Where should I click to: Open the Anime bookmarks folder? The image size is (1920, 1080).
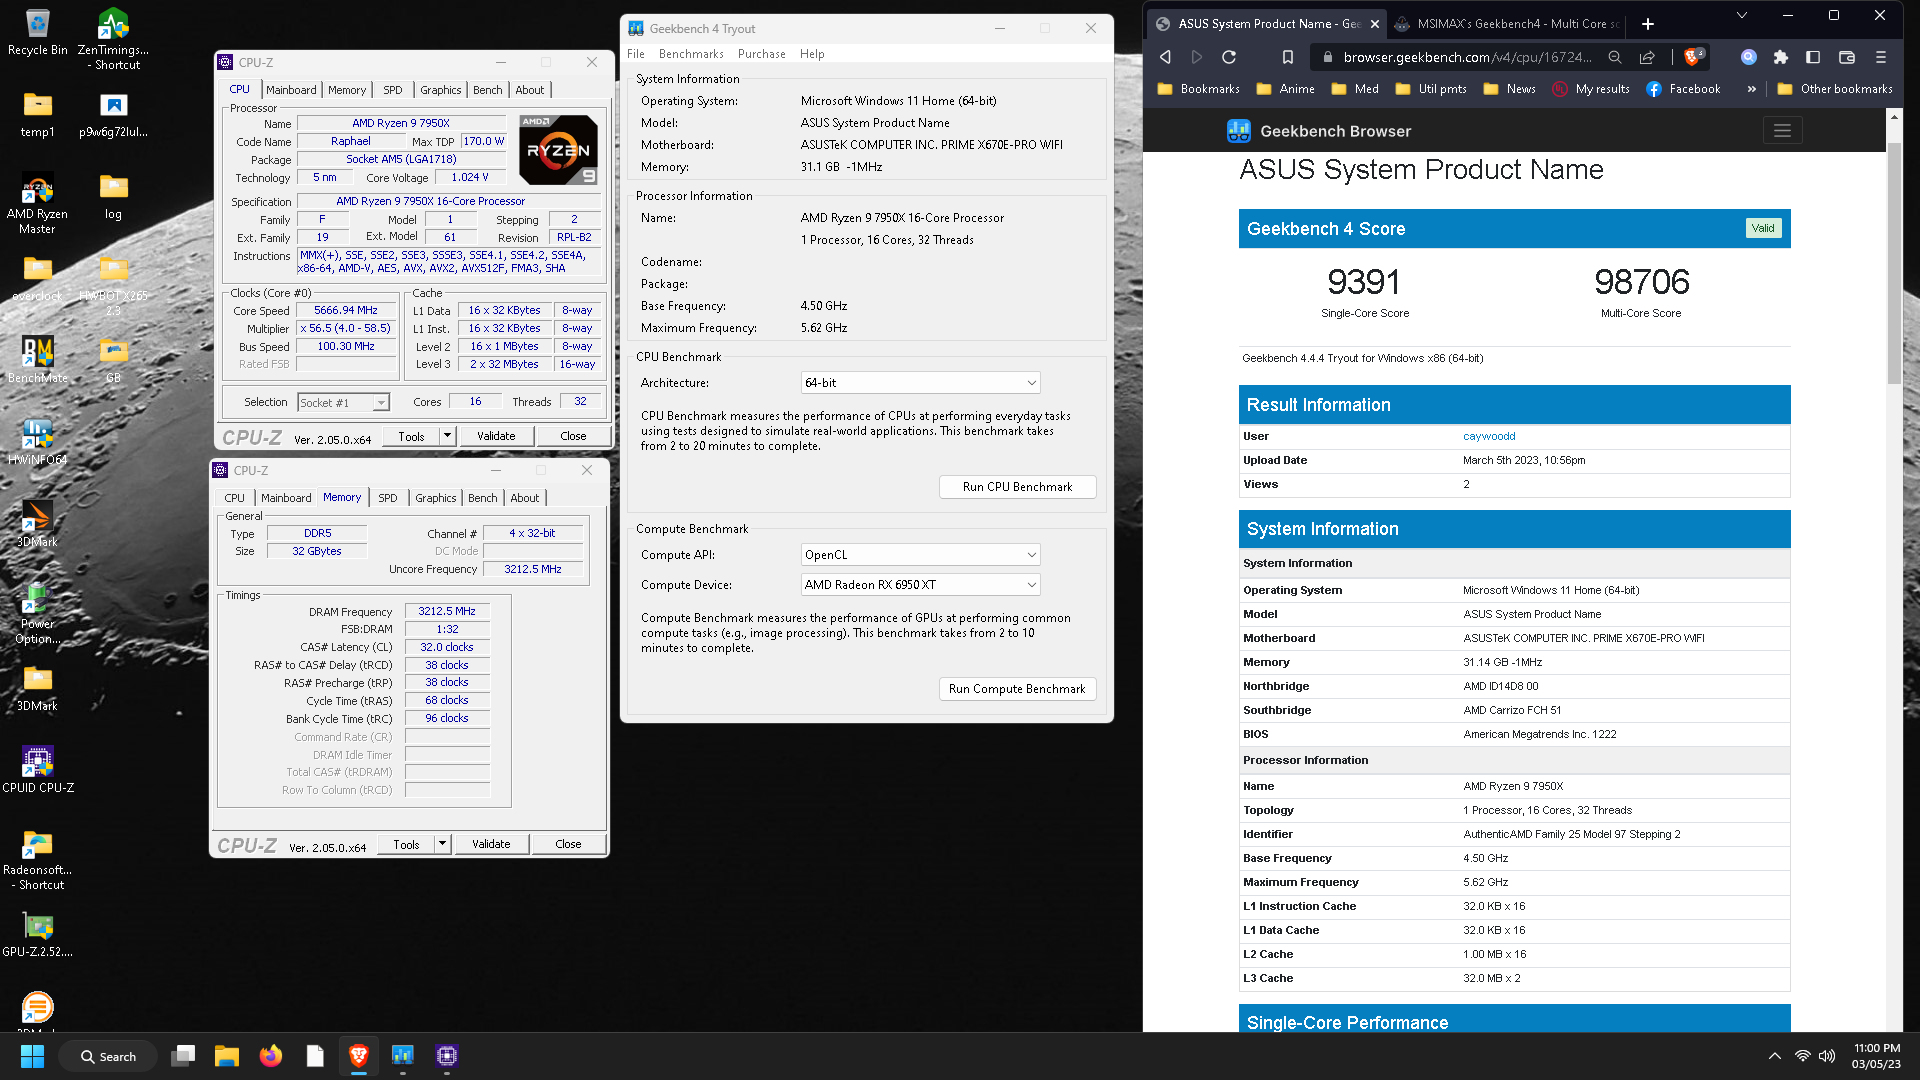pyautogui.click(x=1286, y=89)
